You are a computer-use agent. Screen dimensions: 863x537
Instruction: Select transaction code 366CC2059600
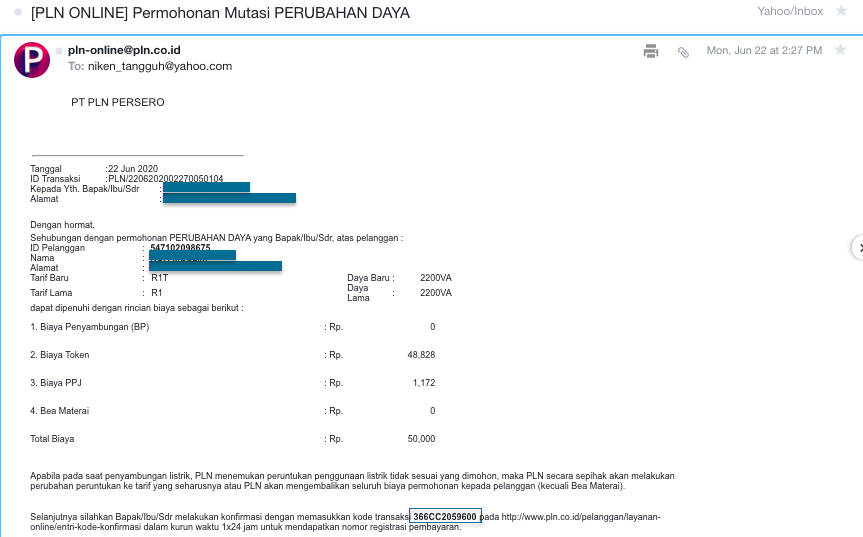445,517
